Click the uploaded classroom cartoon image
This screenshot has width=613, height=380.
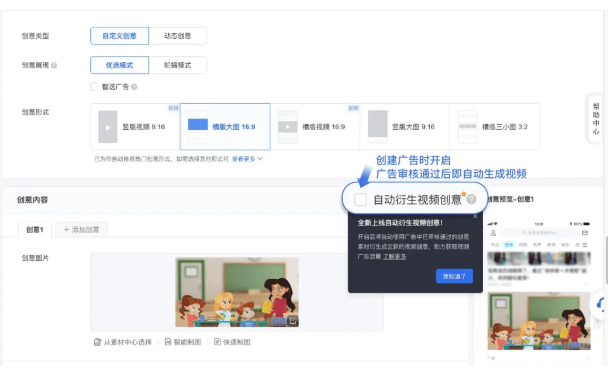237,292
